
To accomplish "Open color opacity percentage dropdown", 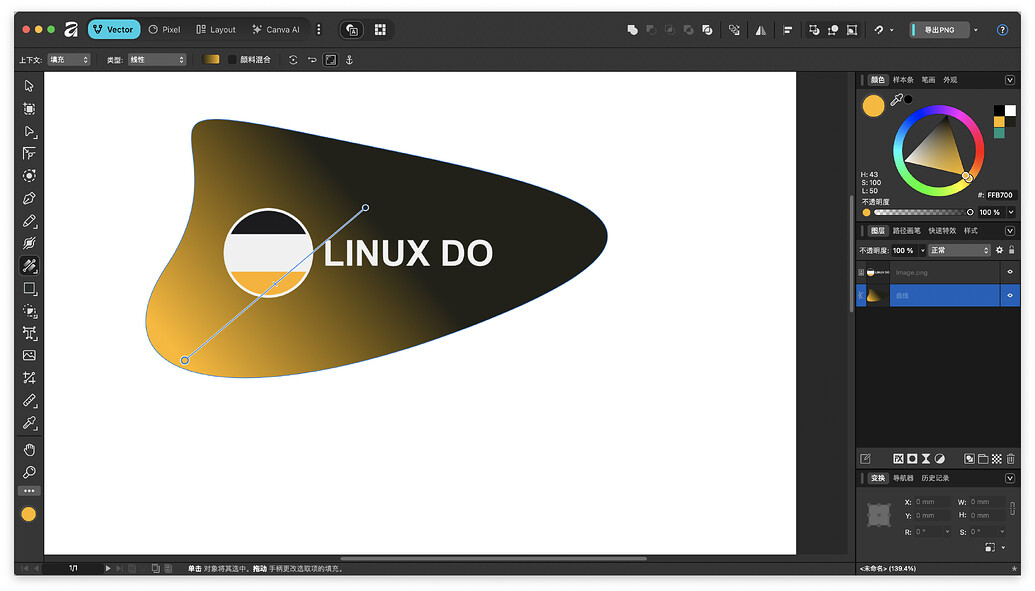I will 1011,213.
